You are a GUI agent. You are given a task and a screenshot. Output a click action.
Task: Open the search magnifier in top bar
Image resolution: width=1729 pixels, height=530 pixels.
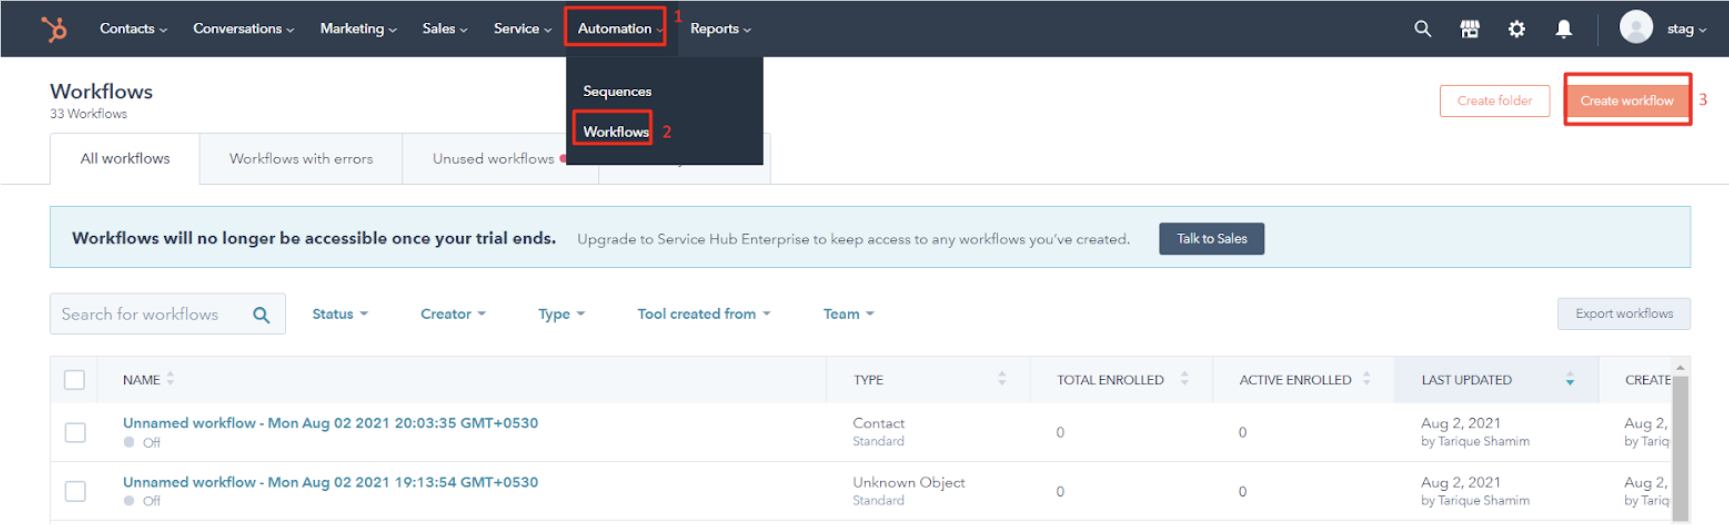1422,29
